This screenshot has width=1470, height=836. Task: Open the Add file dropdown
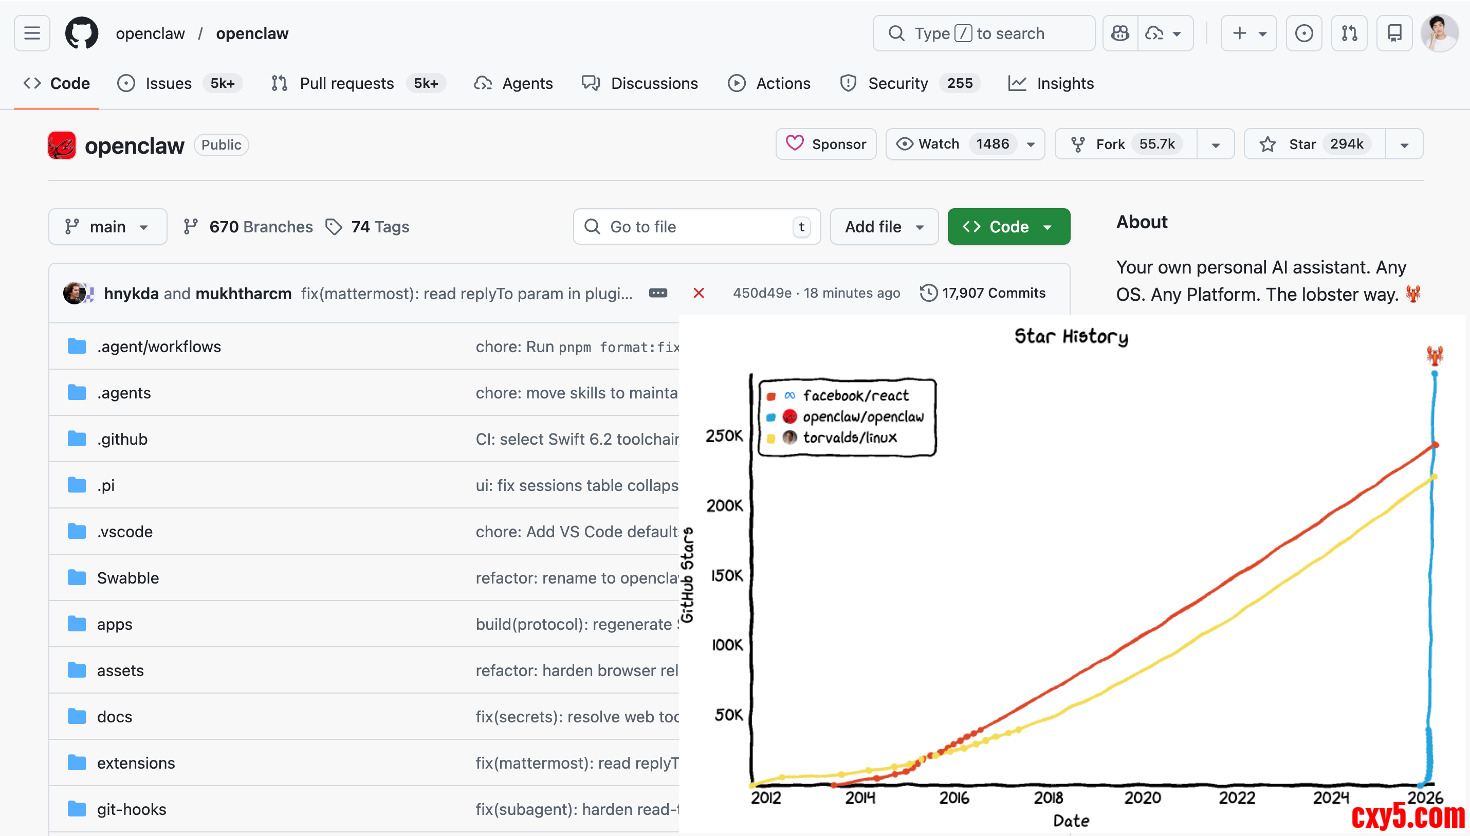tap(884, 227)
